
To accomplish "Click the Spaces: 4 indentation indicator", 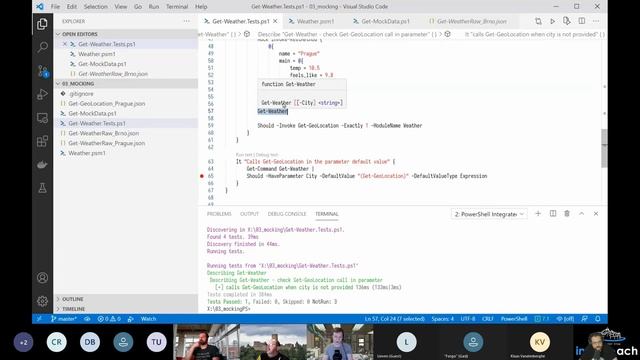I will [x=443, y=319].
